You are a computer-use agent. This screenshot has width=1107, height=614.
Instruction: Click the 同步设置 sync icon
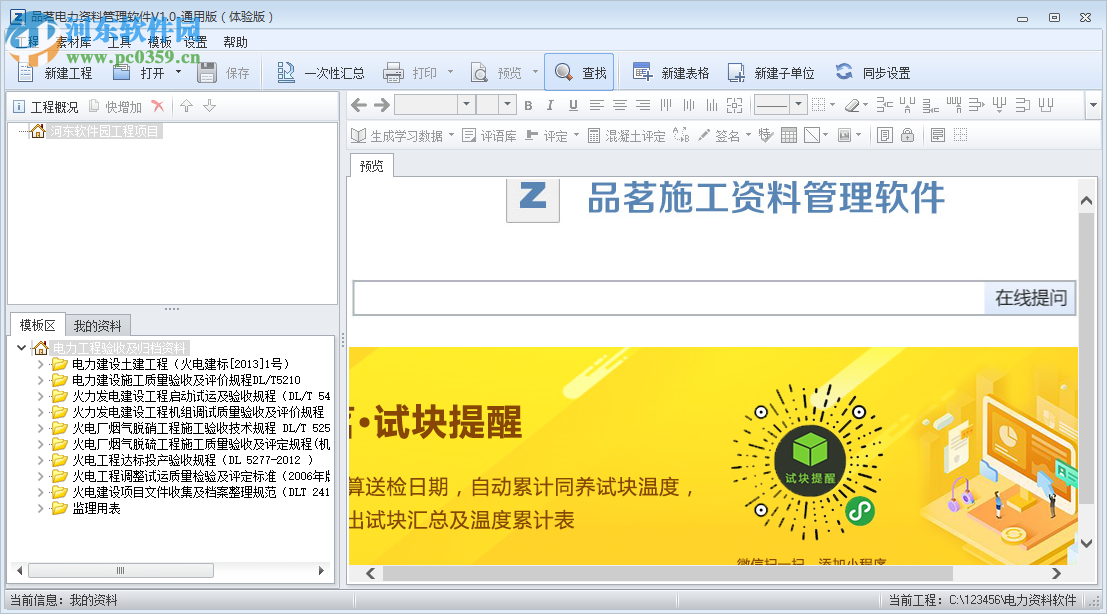844,72
